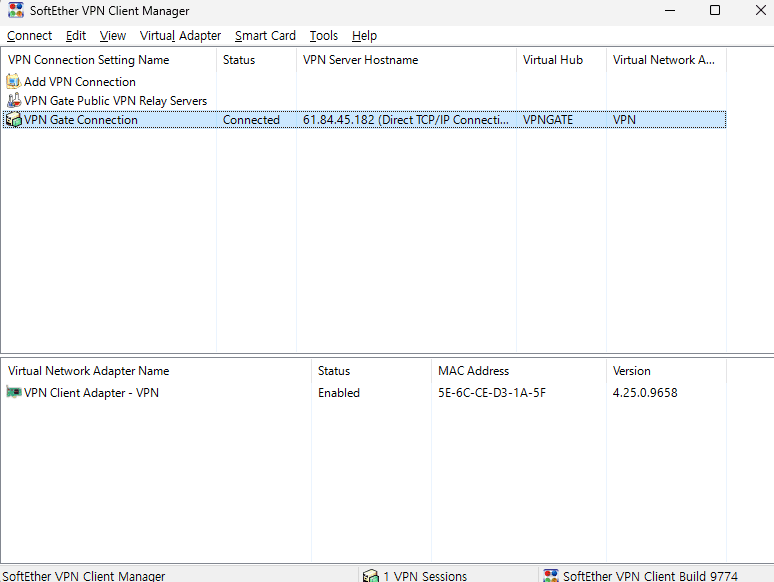
Task: Click the MAC Address column header
Action: (x=473, y=371)
